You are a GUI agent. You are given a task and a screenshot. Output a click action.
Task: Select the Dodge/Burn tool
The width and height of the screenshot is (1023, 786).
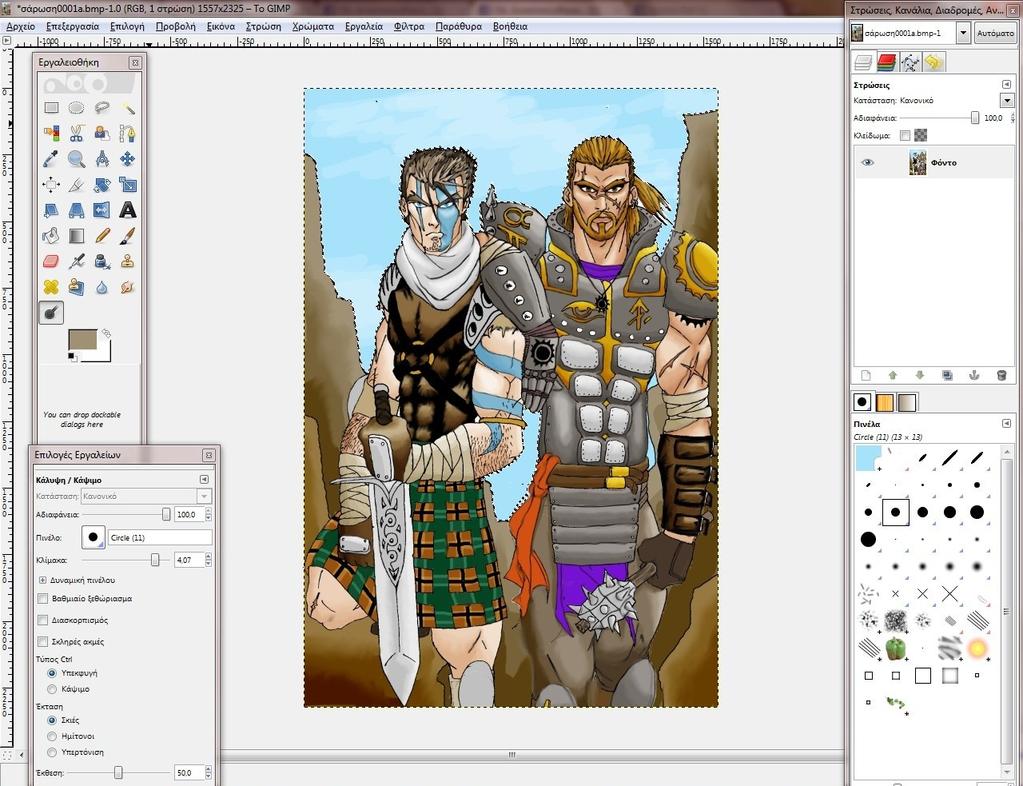(51, 313)
